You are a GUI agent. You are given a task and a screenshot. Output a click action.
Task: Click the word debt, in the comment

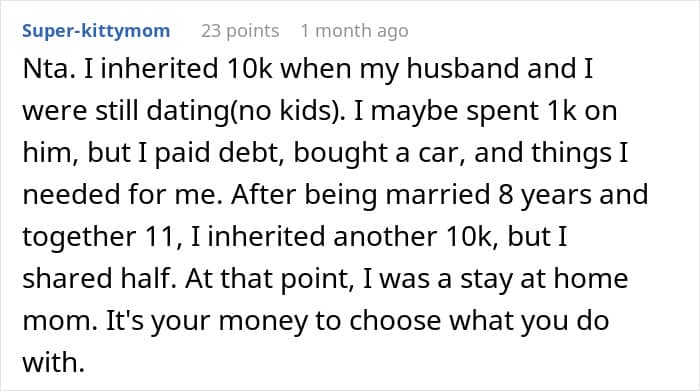252,153
